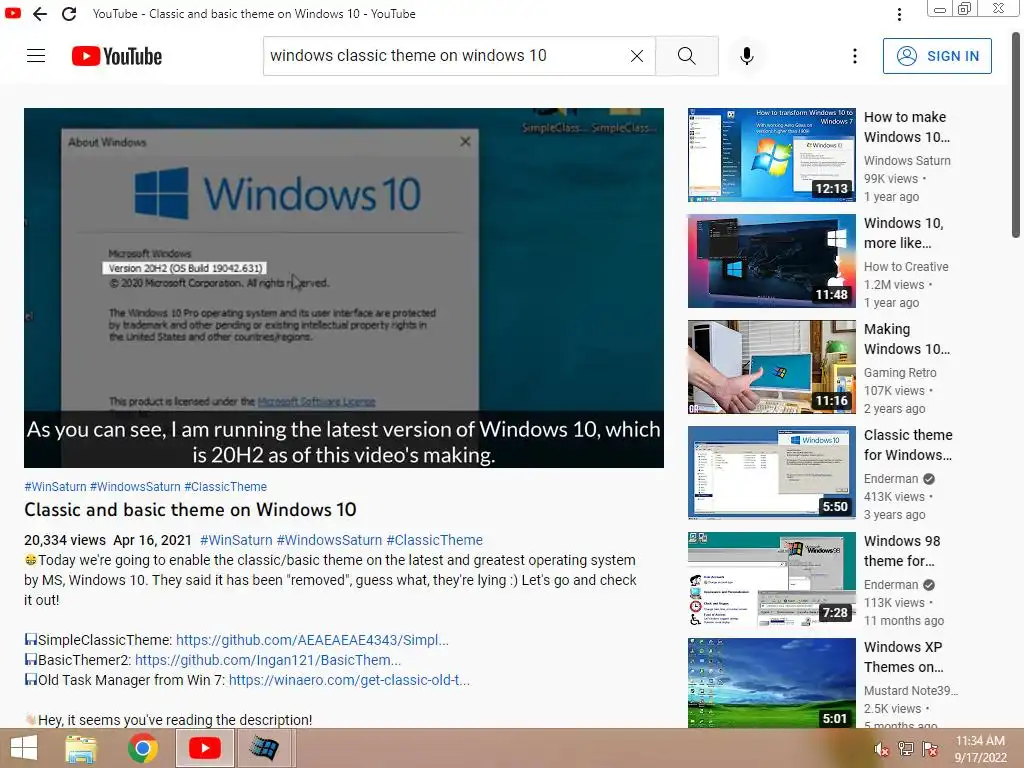1024x768 pixels.
Task: Click the Apr 16, 2021 upload date
Action: click(x=152, y=540)
